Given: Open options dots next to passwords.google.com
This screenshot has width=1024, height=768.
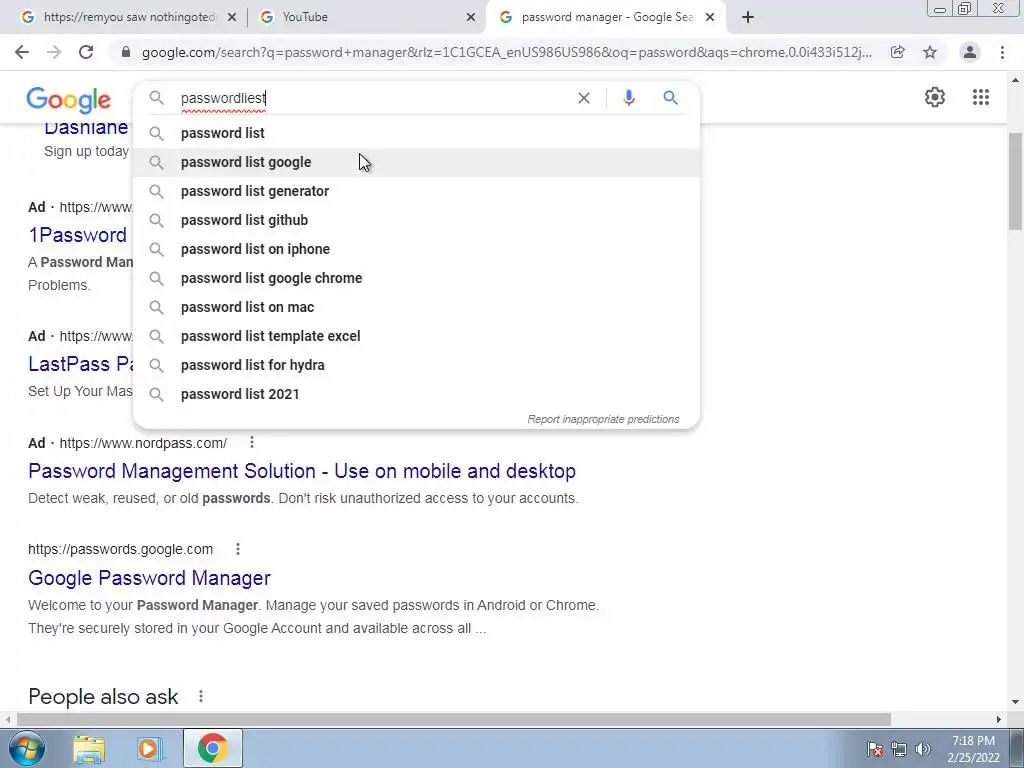Looking at the screenshot, I should pyautogui.click(x=238, y=549).
